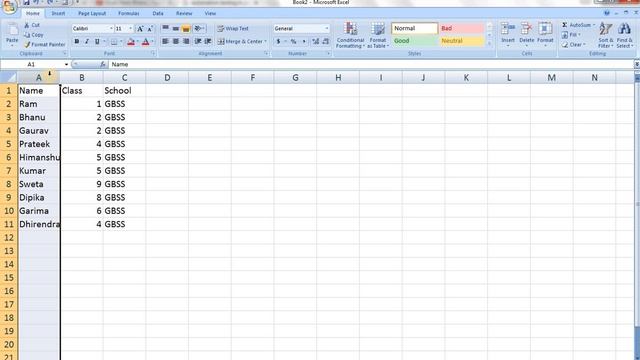Open the View ribbon tab
This screenshot has width=640, height=360.
210,13
